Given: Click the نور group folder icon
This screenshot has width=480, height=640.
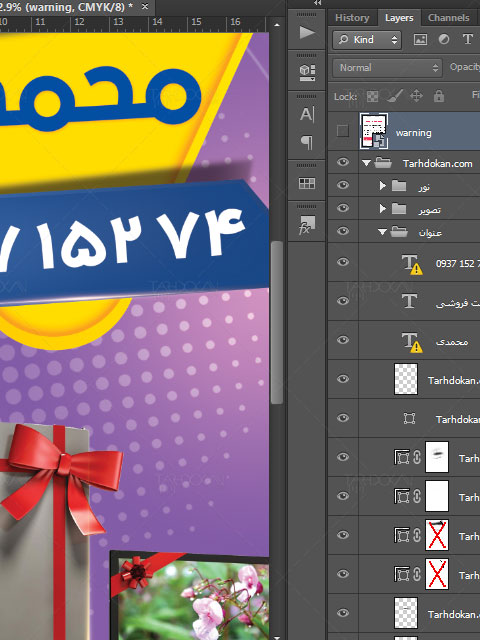Looking at the screenshot, I should 399,186.
